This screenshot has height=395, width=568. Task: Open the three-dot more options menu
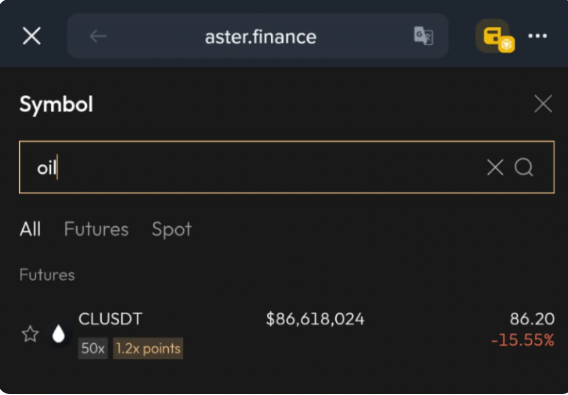538,36
